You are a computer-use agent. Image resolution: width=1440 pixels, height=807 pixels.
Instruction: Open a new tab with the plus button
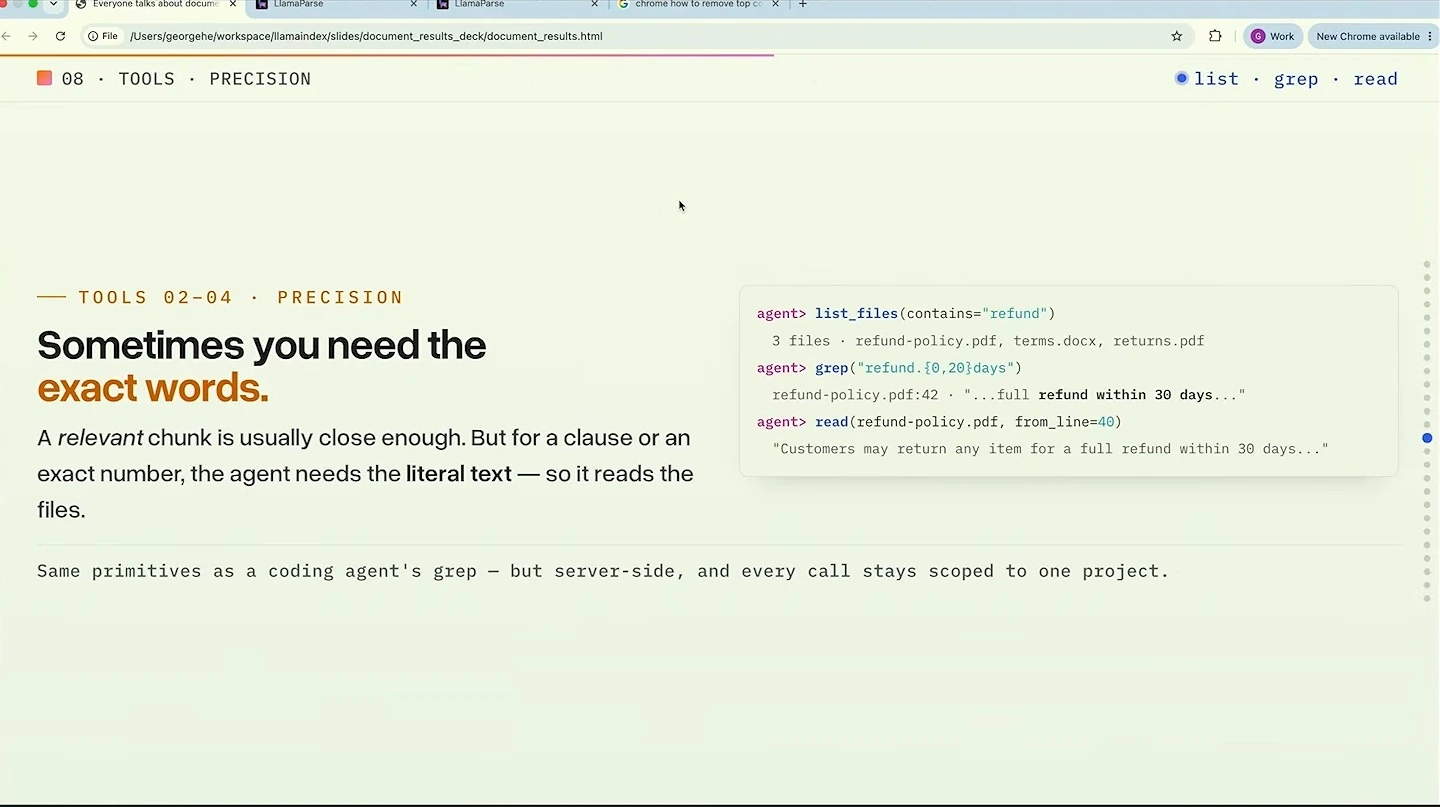click(x=802, y=5)
